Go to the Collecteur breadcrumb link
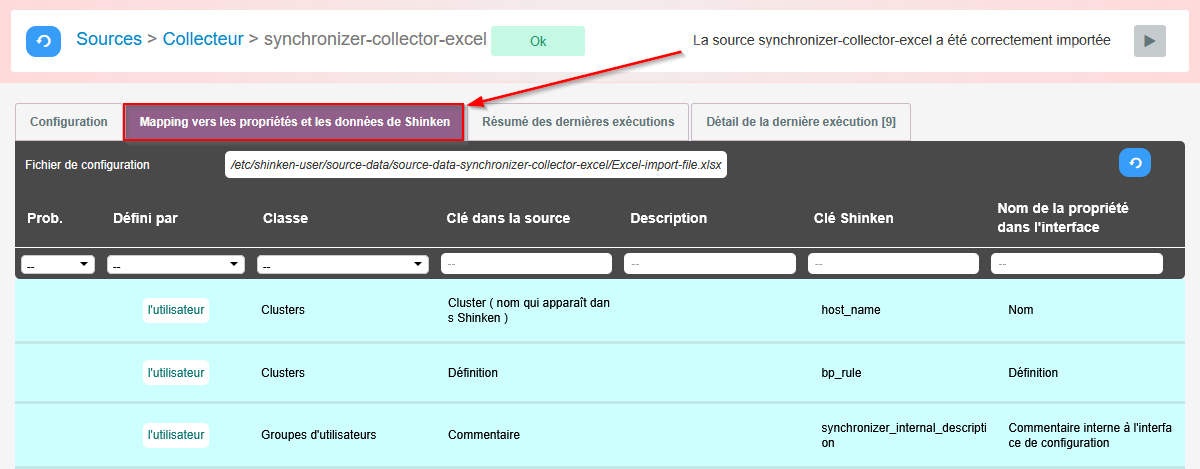This screenshot has width=1200, height=469. [x=203, y=40]
